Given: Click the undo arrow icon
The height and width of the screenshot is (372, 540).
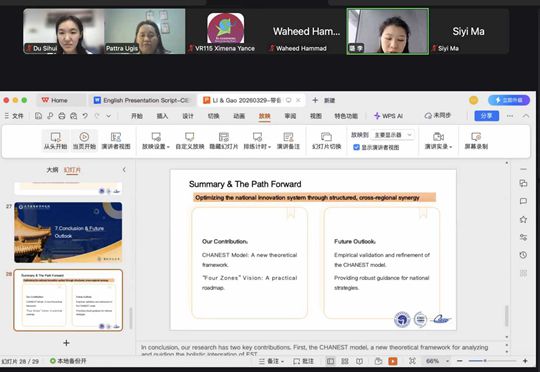Looking at the screenshot, I should point(85,116).
